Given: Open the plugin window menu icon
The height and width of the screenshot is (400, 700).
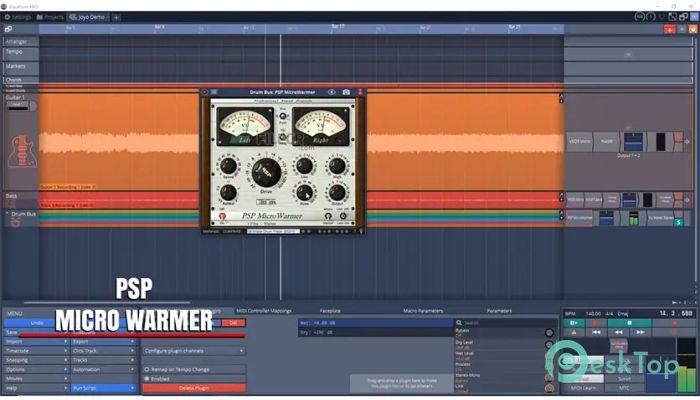Looking at the screenshot, I should pos(214,92).
